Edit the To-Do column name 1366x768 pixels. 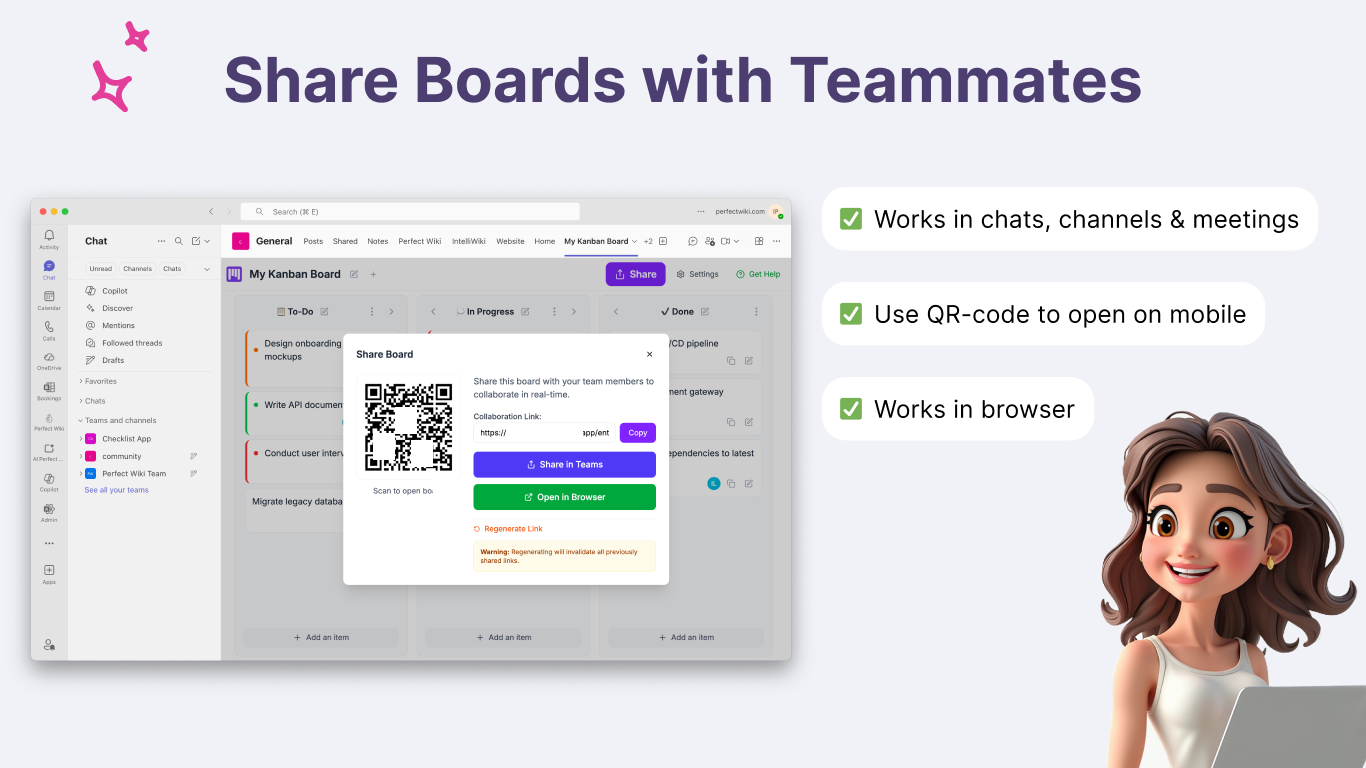[x=324, y=312]
